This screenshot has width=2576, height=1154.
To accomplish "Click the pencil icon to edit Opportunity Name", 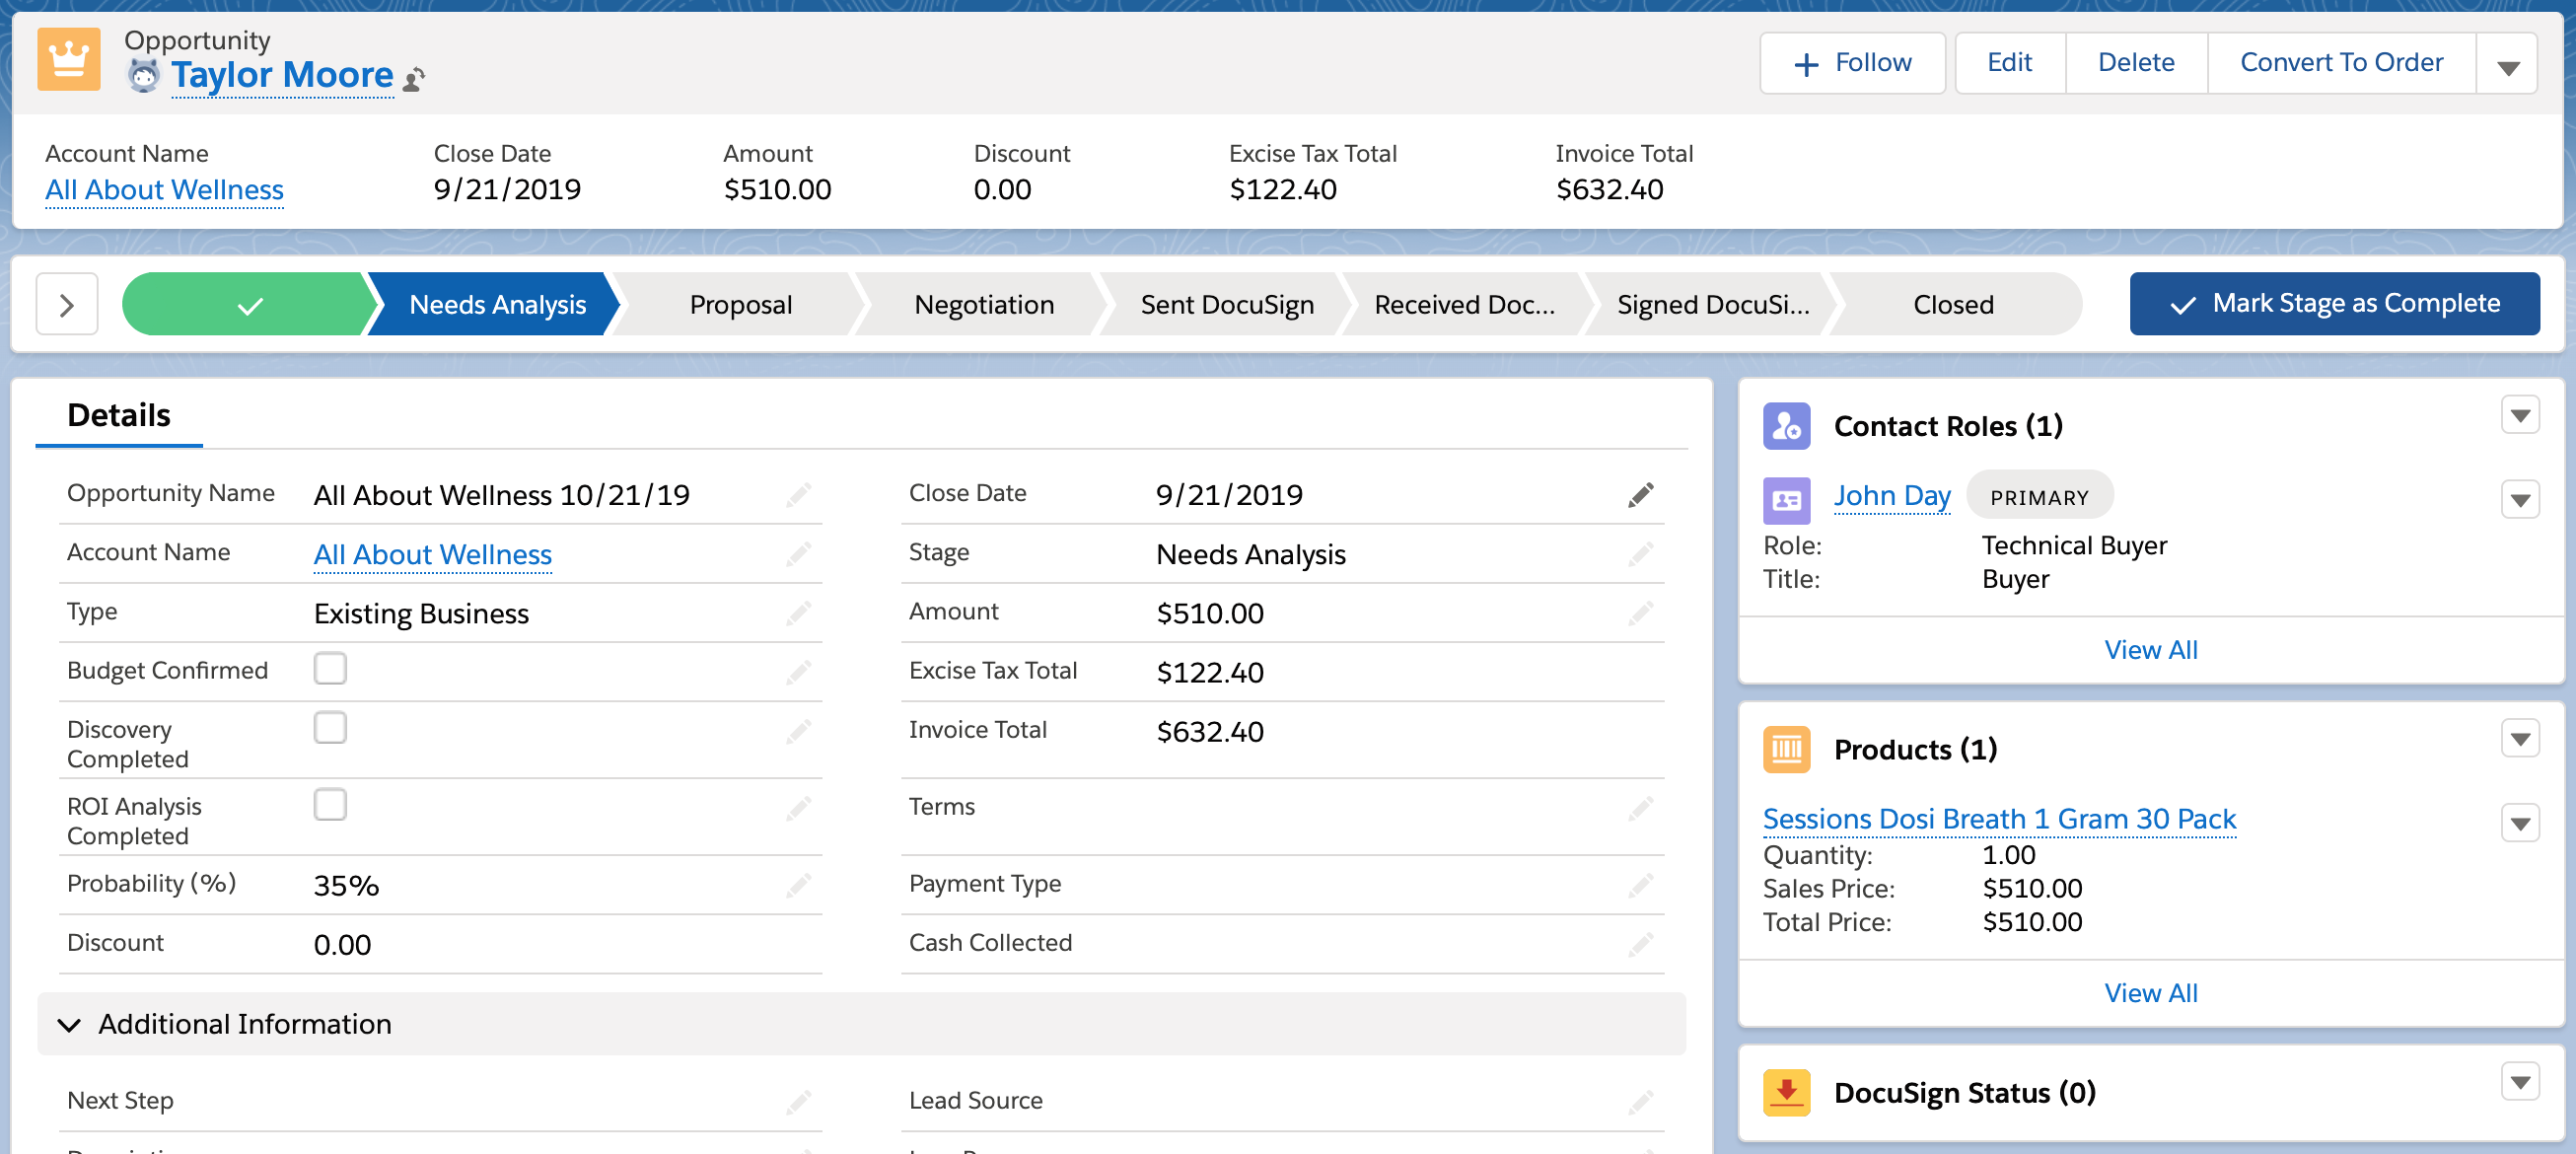I will (x=798, y=495).
